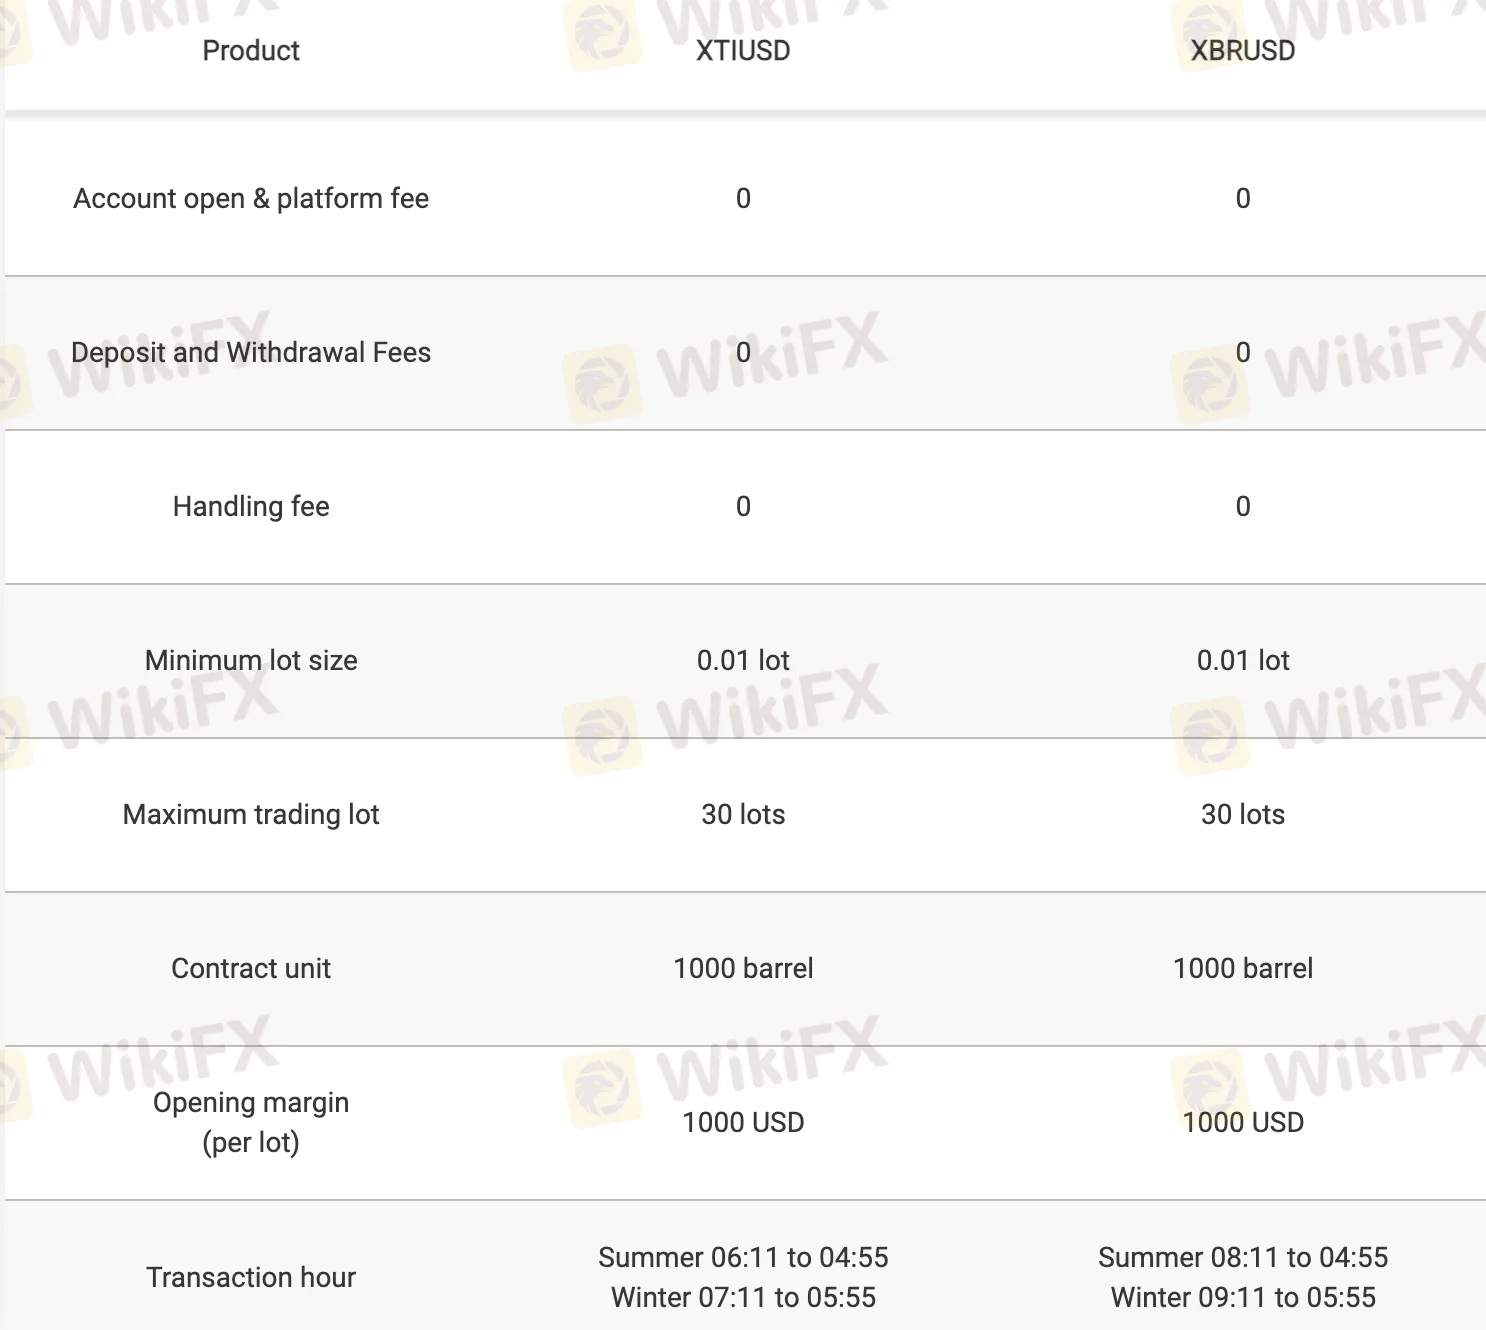Click "Winter 09:11 to 05:55" under XBRUSD
This screenshot has width=1486, height=1330.
[1242, 1297]
